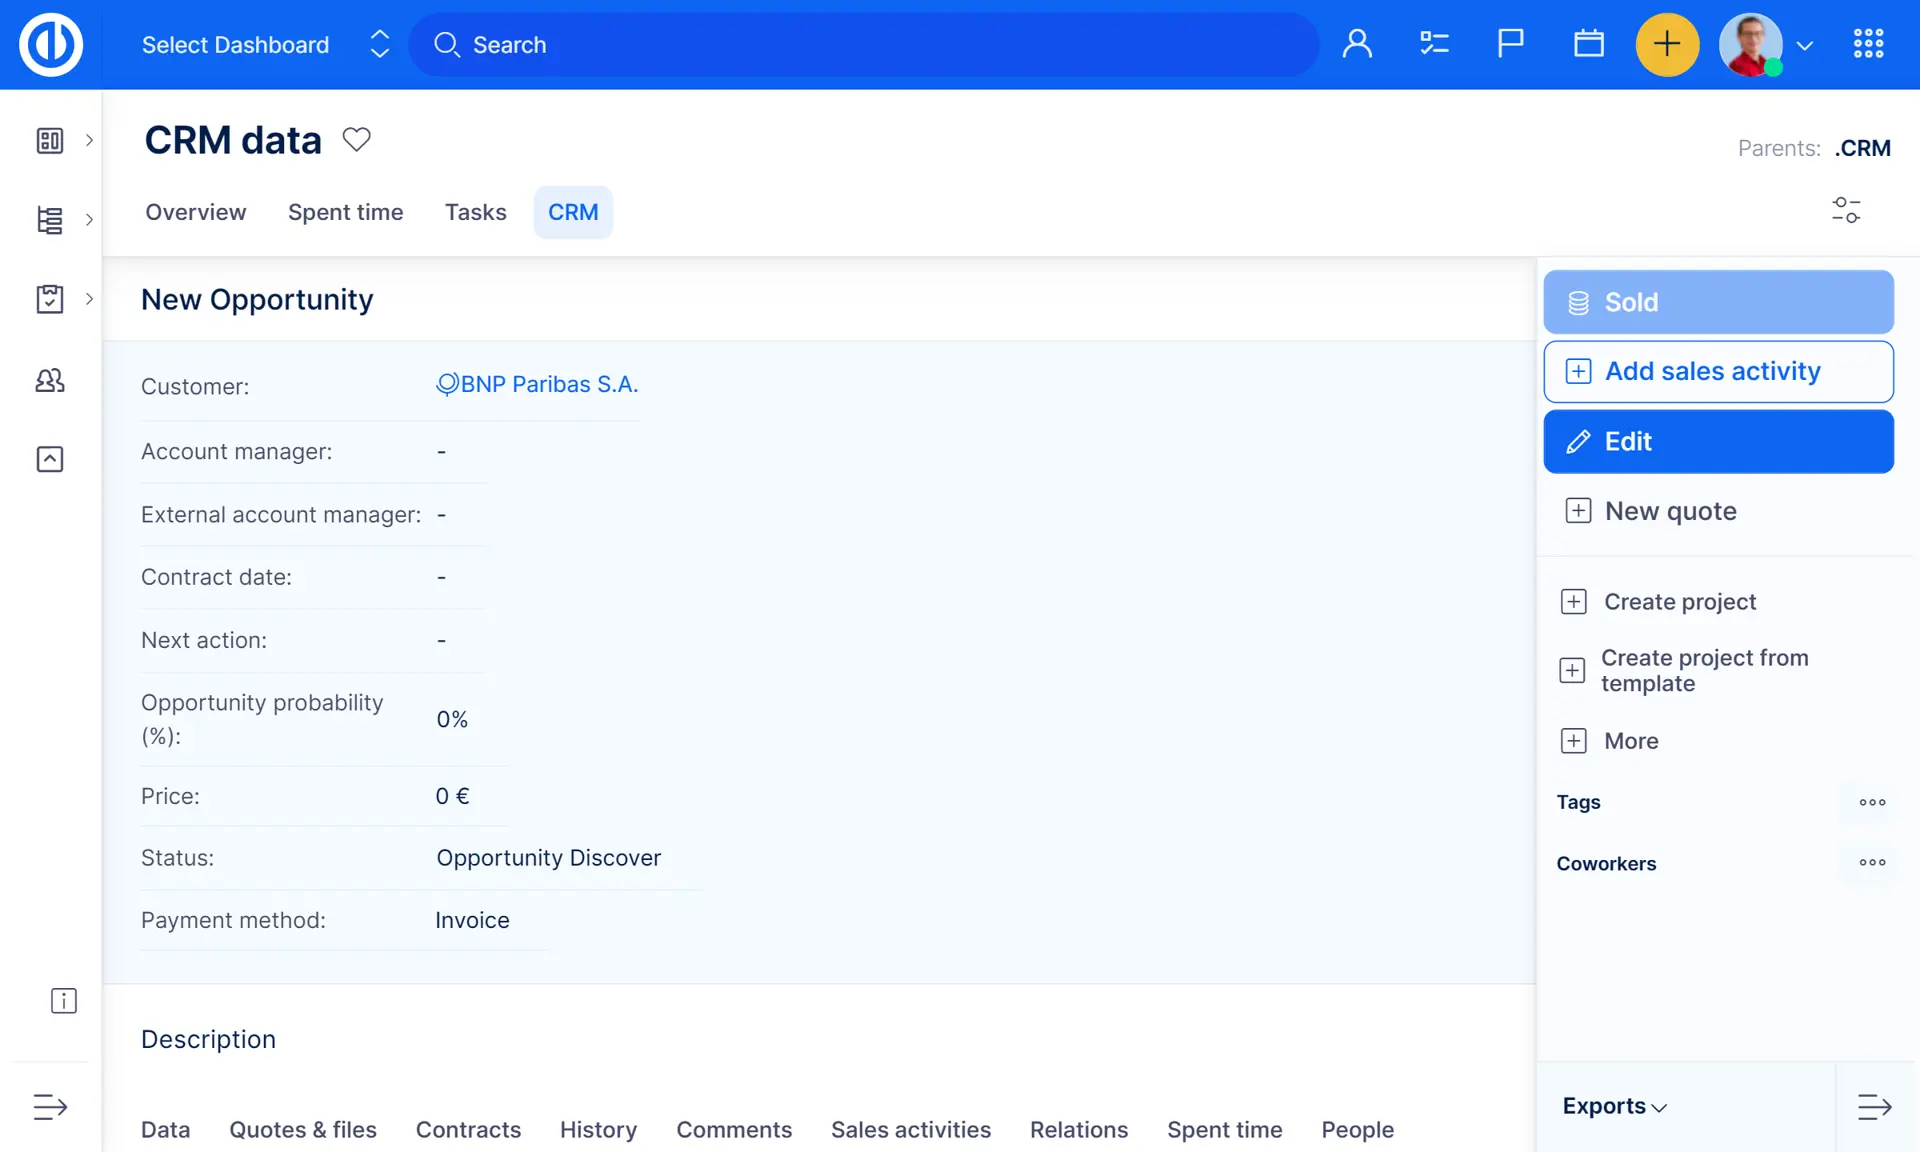Open the nine-dot apps grid menu
Screen dimensions: 1920x1152
coord(1868,44)
